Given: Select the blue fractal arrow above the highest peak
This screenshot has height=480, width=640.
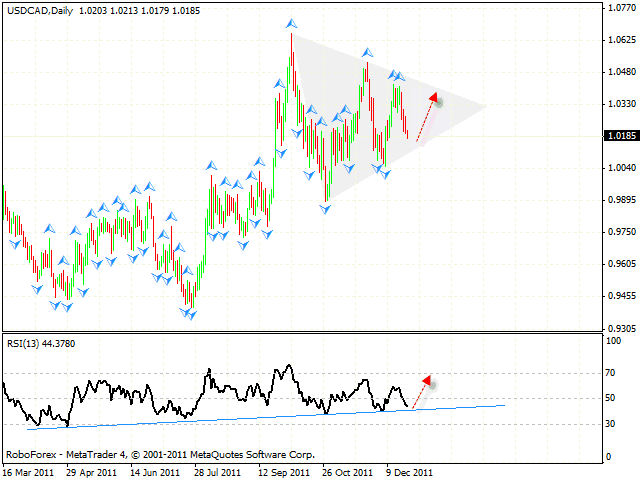Looking at the screenshot, I should [291, 22].
